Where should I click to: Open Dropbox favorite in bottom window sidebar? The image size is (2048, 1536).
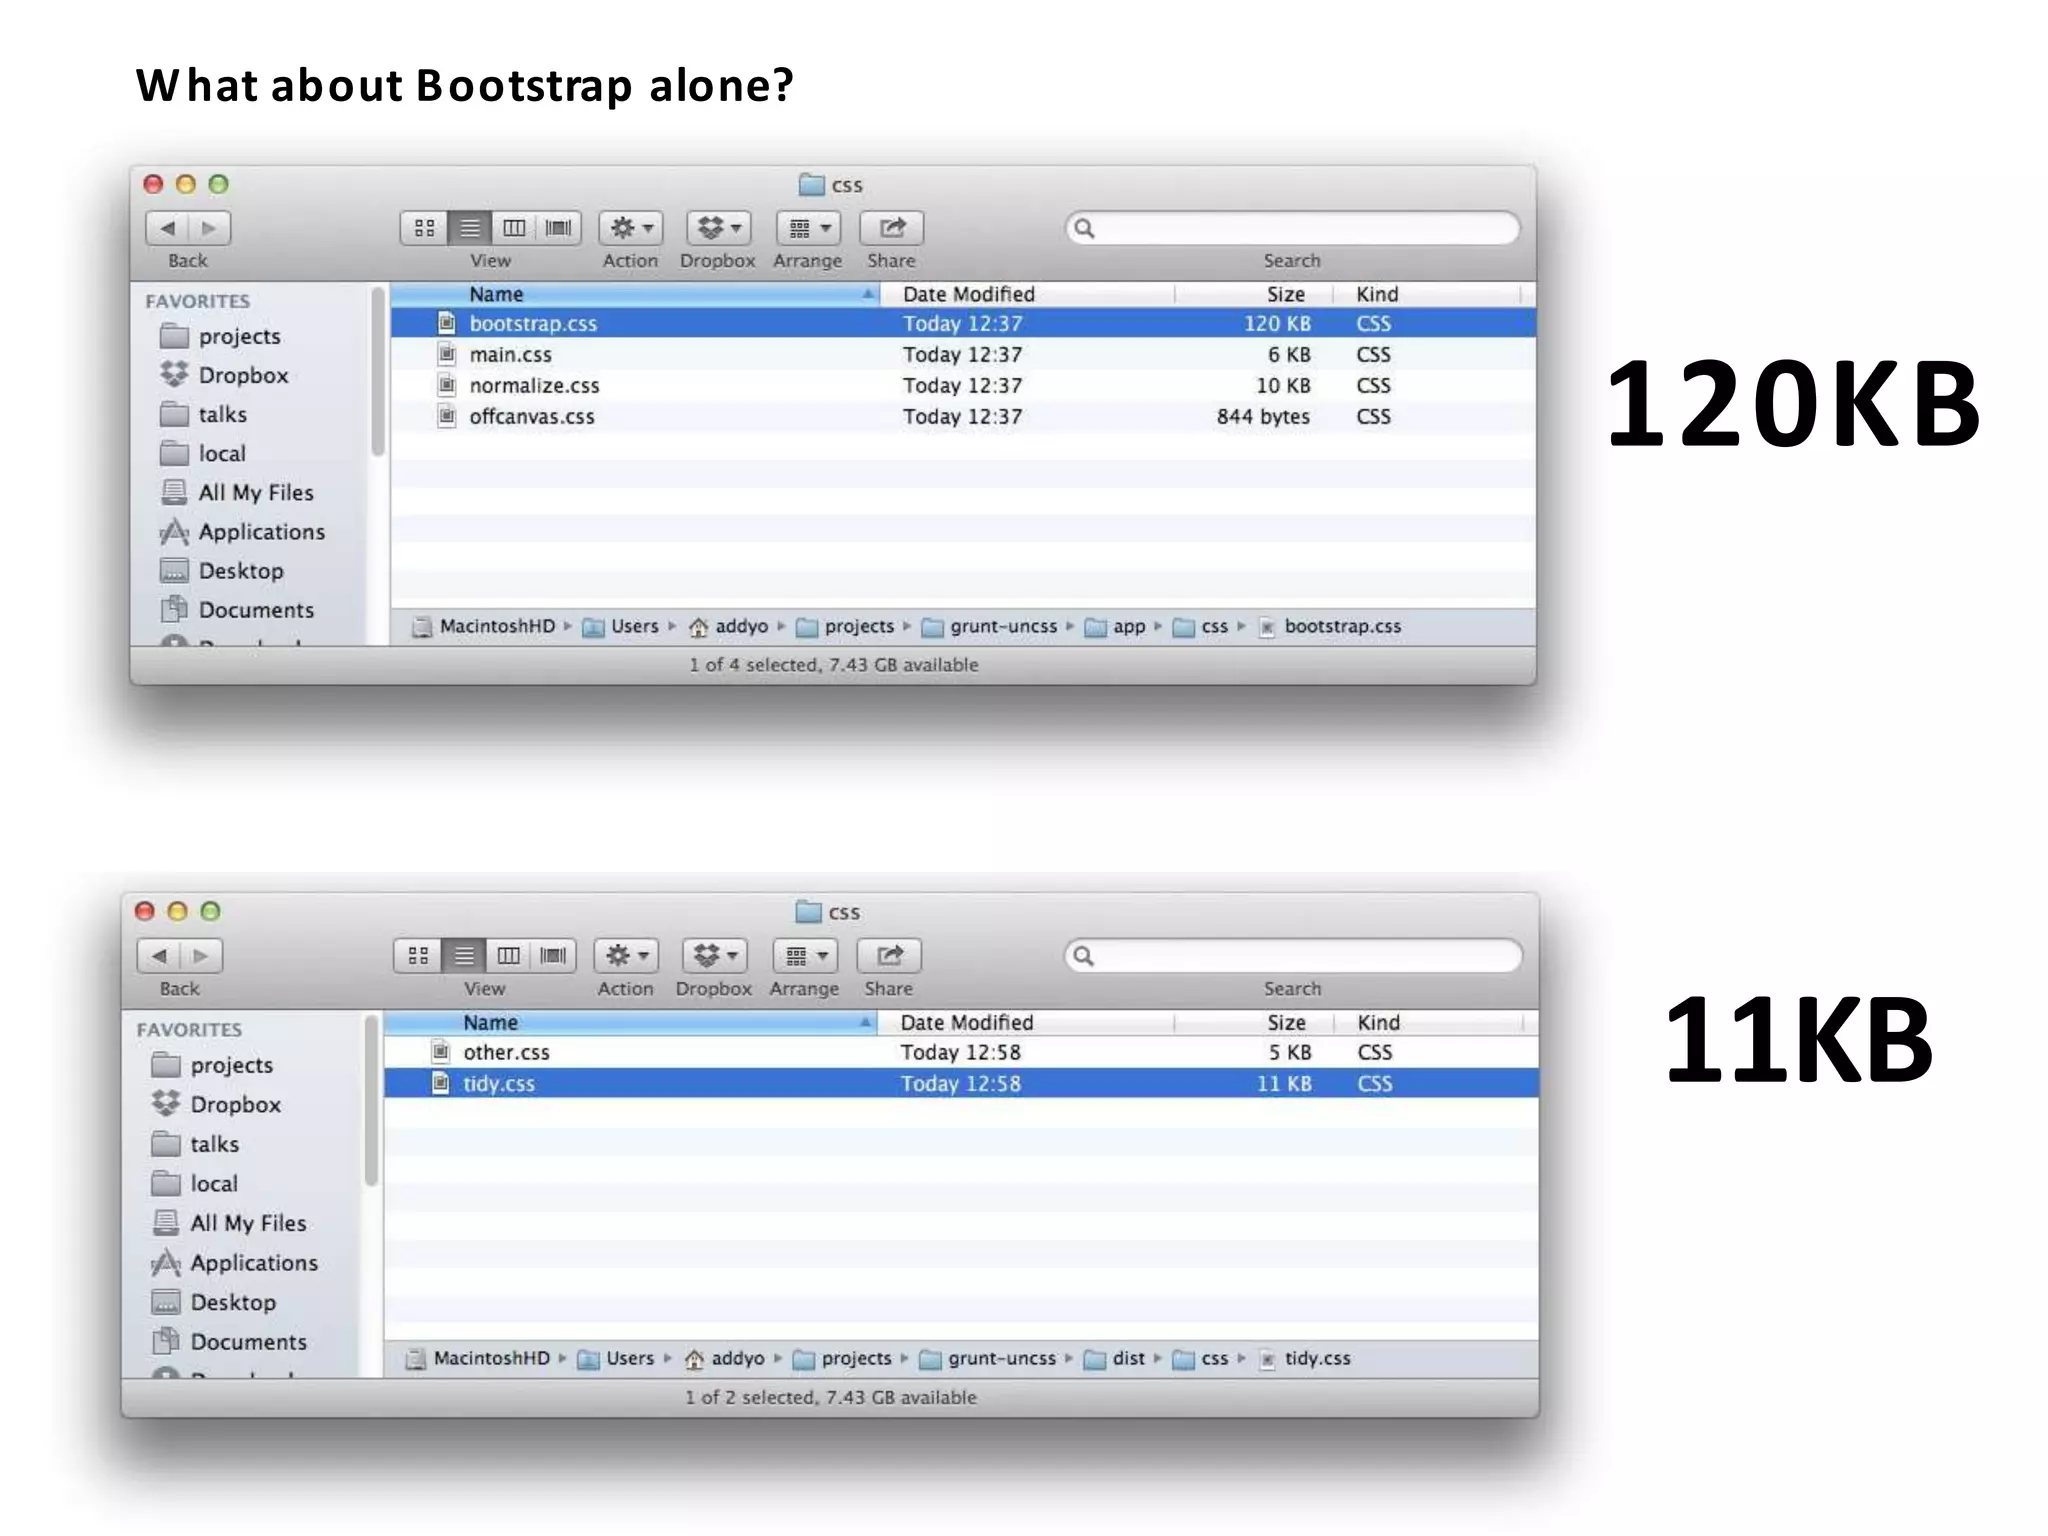(217, 1104)
